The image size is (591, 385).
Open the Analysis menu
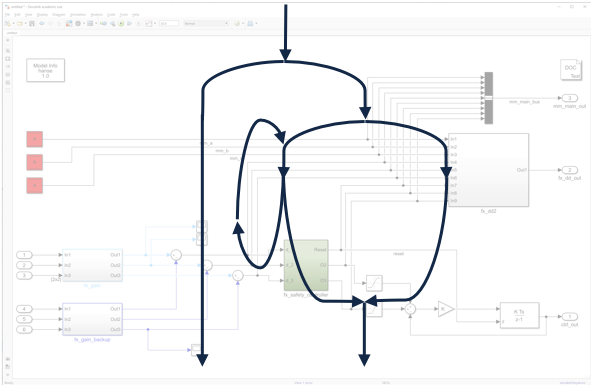(97, 15)
